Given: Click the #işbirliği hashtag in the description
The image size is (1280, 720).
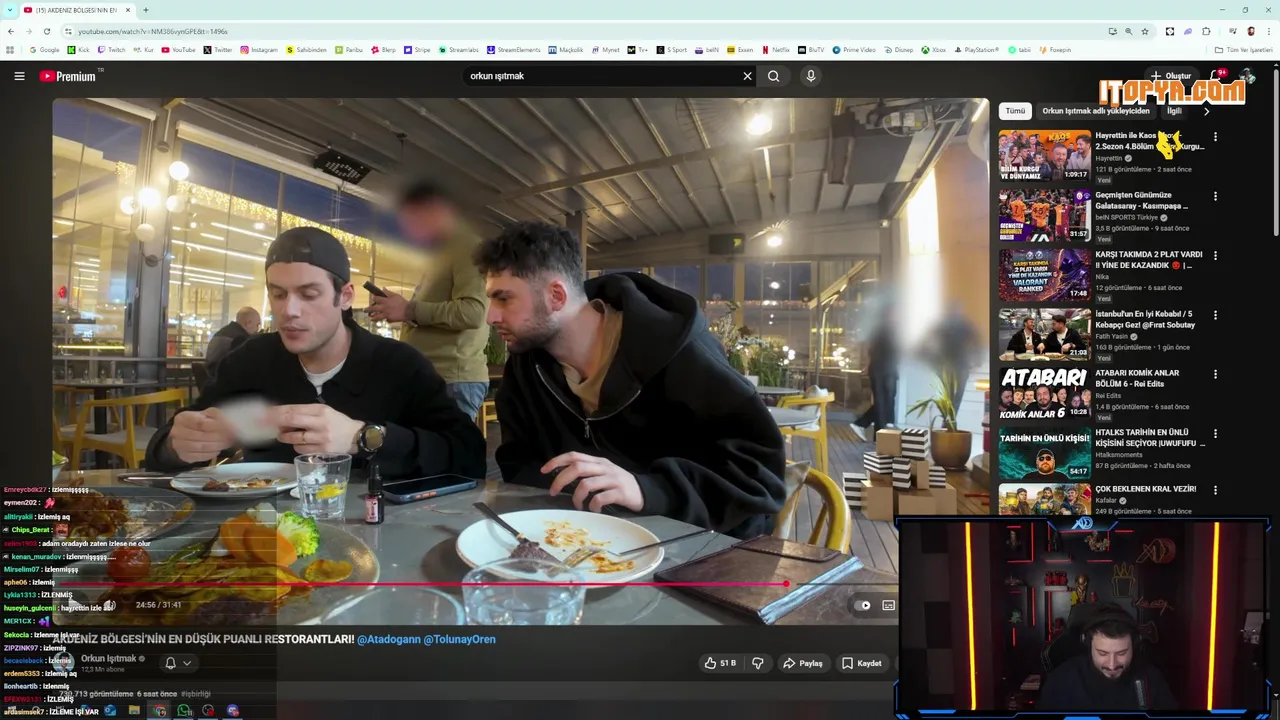Looking at the screenshot, I should [196, 693].
